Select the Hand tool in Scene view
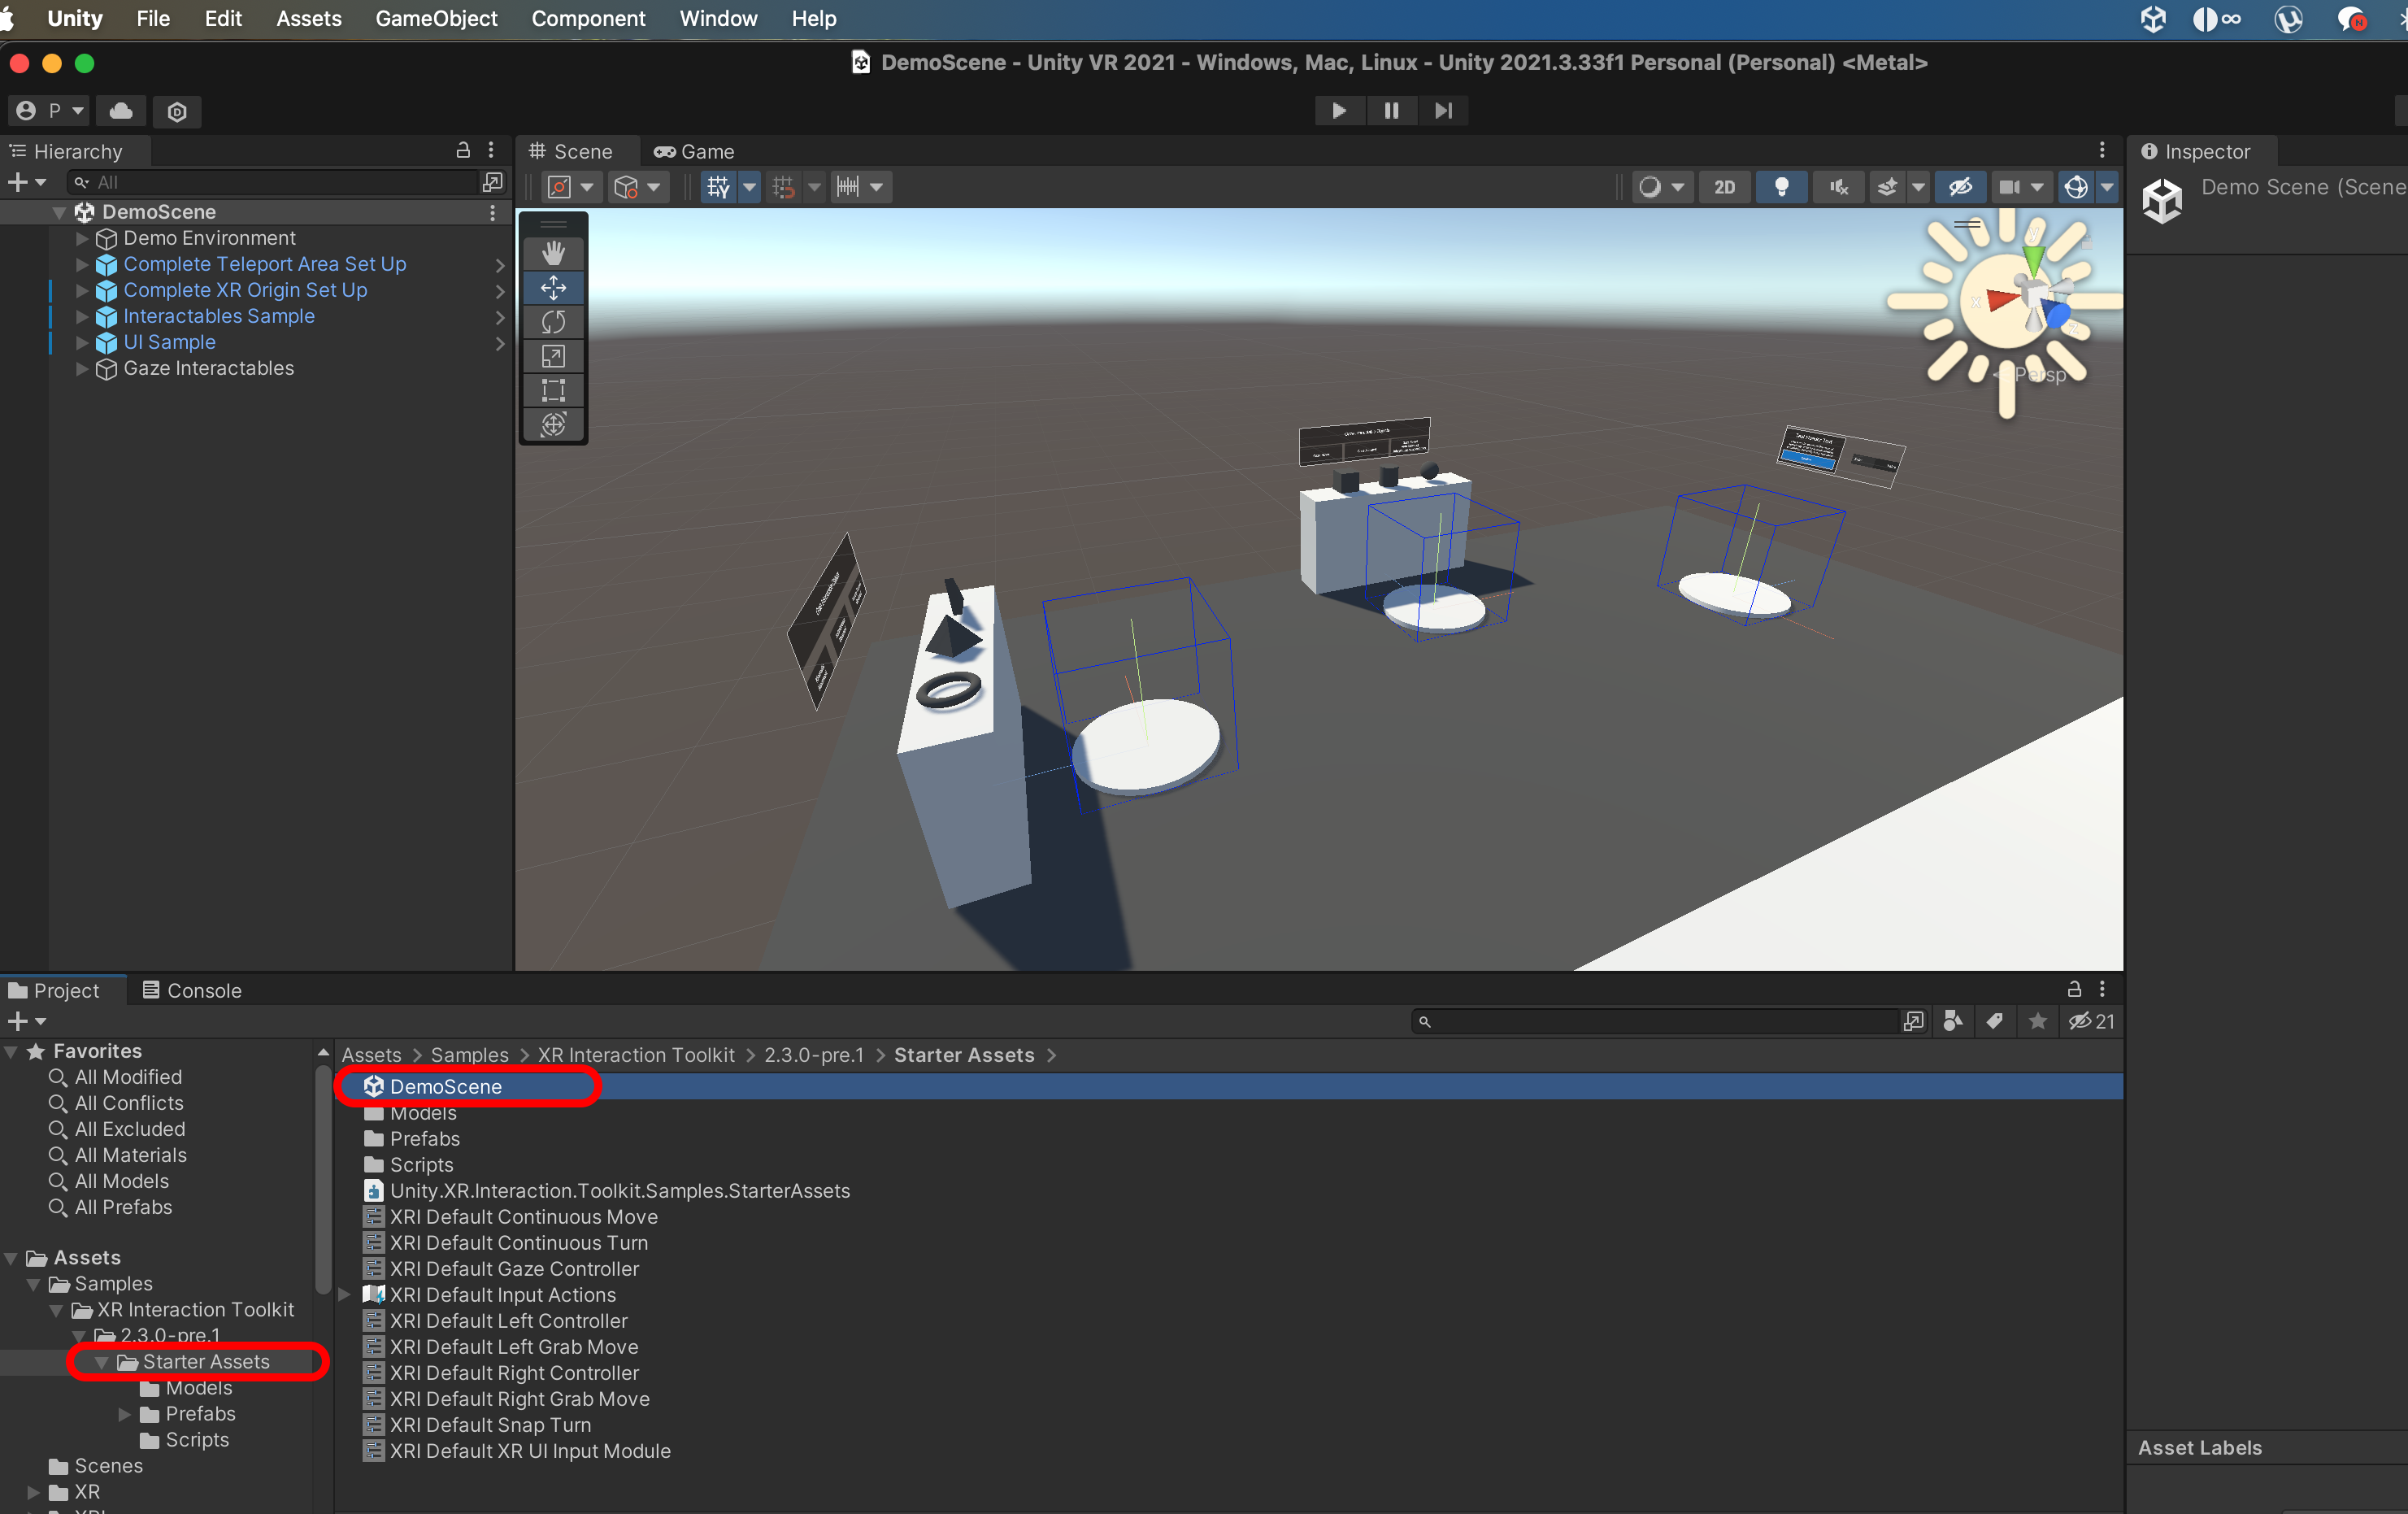The height and width of the screenshot is (1514, 2408). (553, 253)
